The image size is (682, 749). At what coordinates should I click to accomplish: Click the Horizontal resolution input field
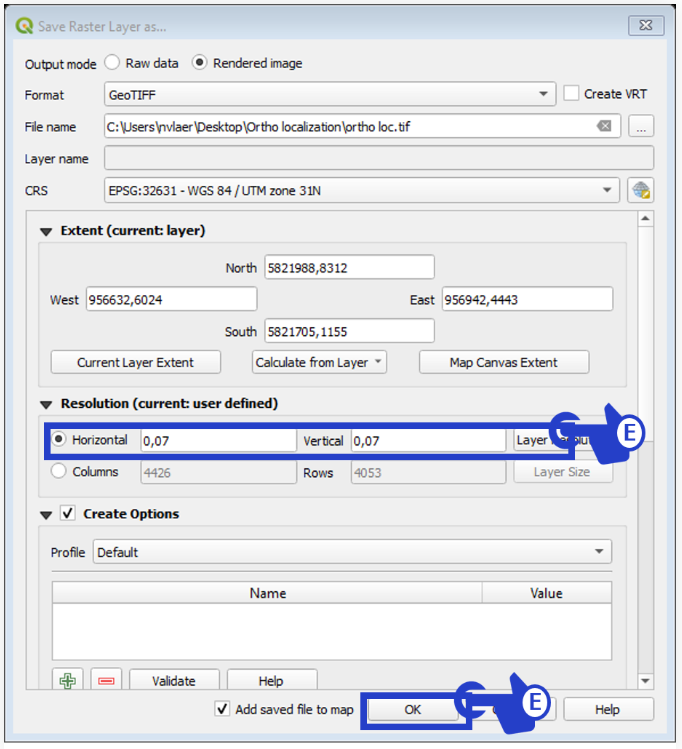tap(218, 441)
